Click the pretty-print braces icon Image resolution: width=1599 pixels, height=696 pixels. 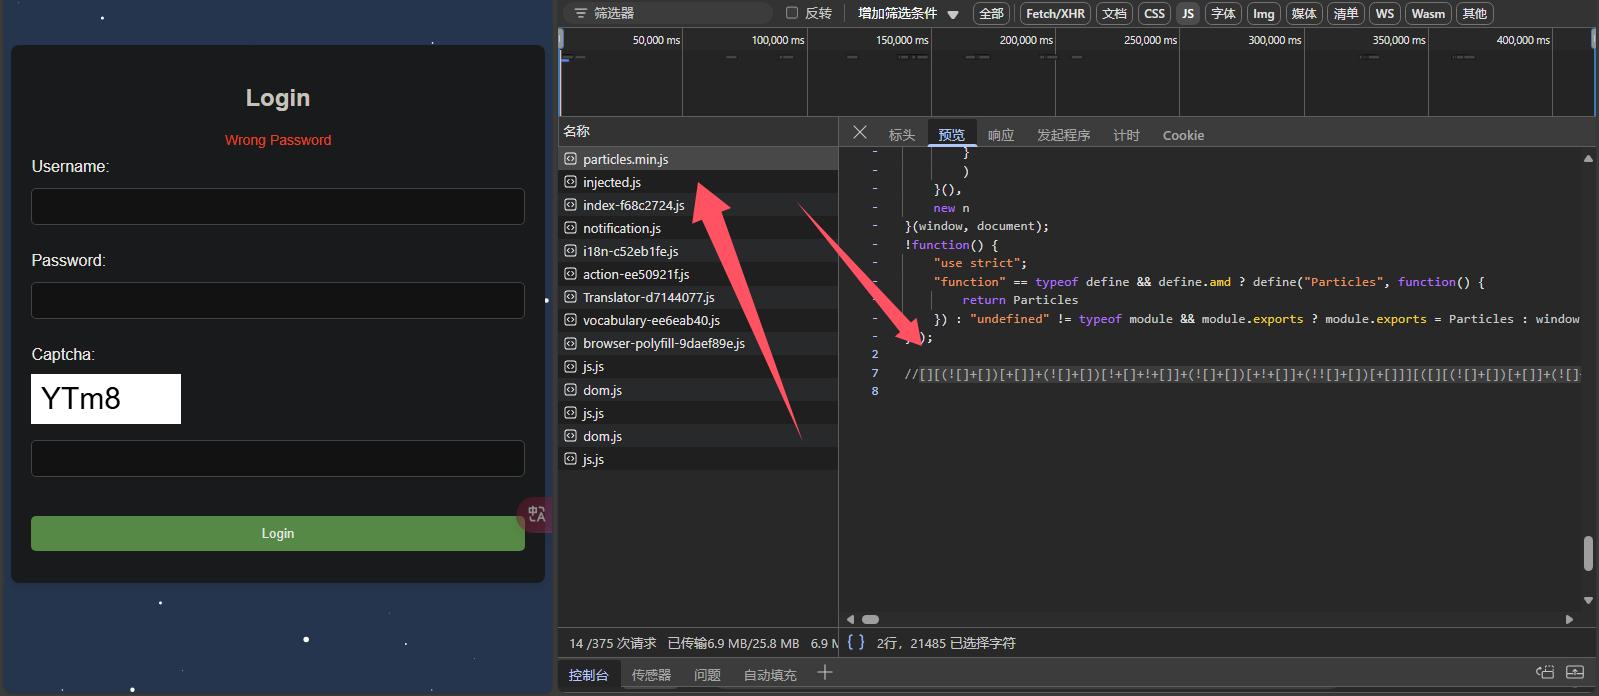click(x=856, y=643)
